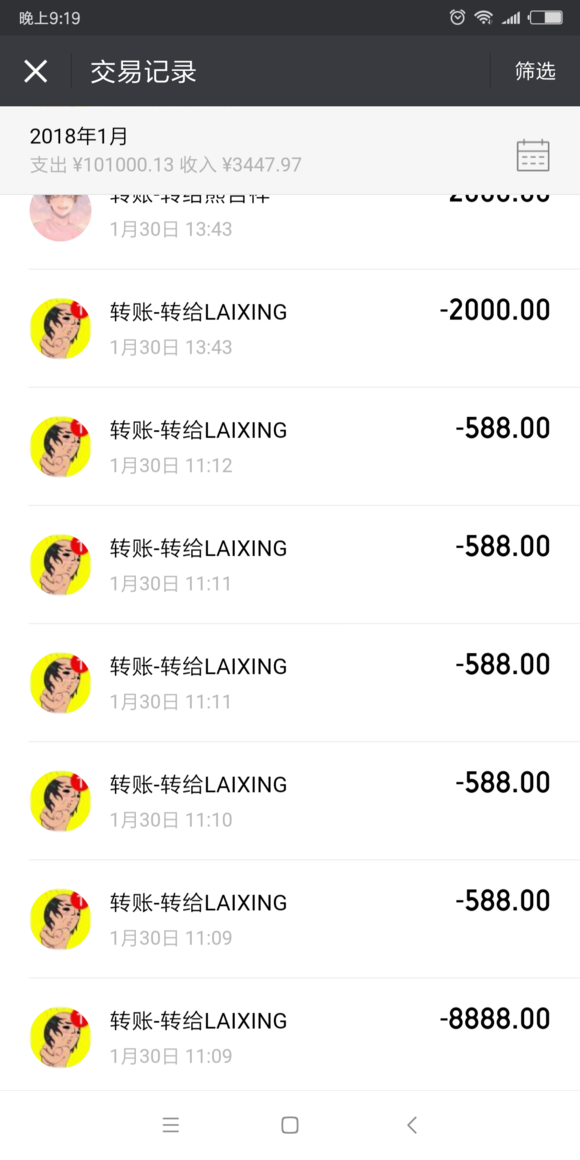Tap the pink avatar of the top transfer

coord(61,213)
